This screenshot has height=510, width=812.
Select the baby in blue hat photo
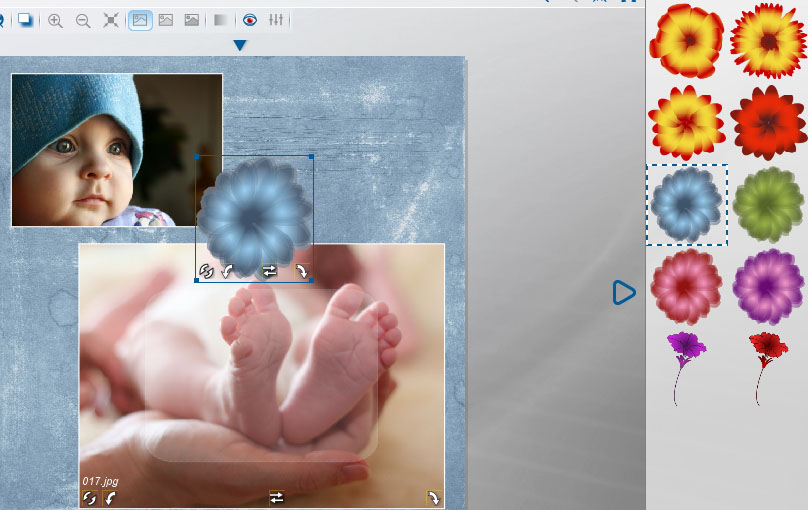116,150
